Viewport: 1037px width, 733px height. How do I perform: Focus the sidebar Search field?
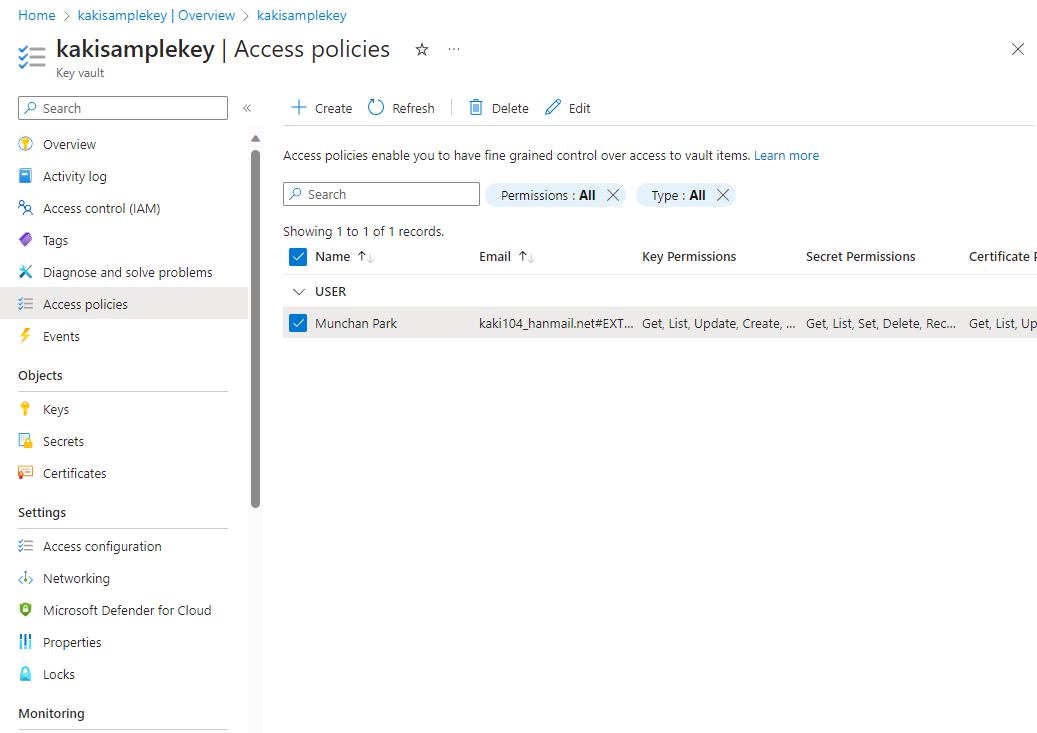click(x=123, y=108)
